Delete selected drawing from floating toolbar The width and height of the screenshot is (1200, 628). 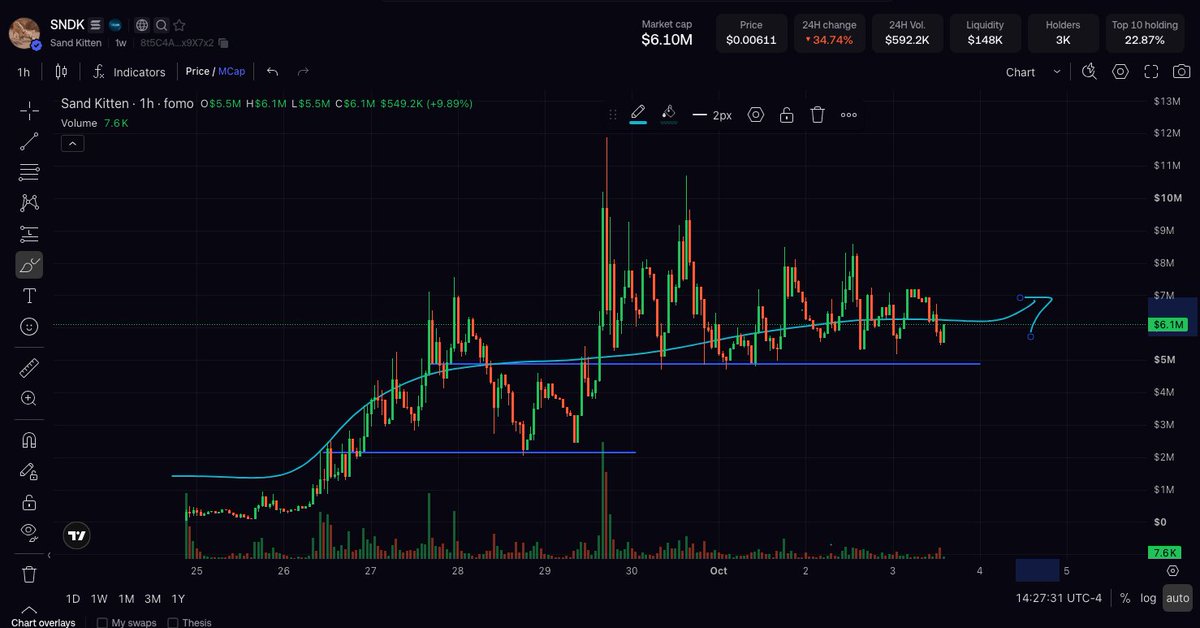point(817,115)
